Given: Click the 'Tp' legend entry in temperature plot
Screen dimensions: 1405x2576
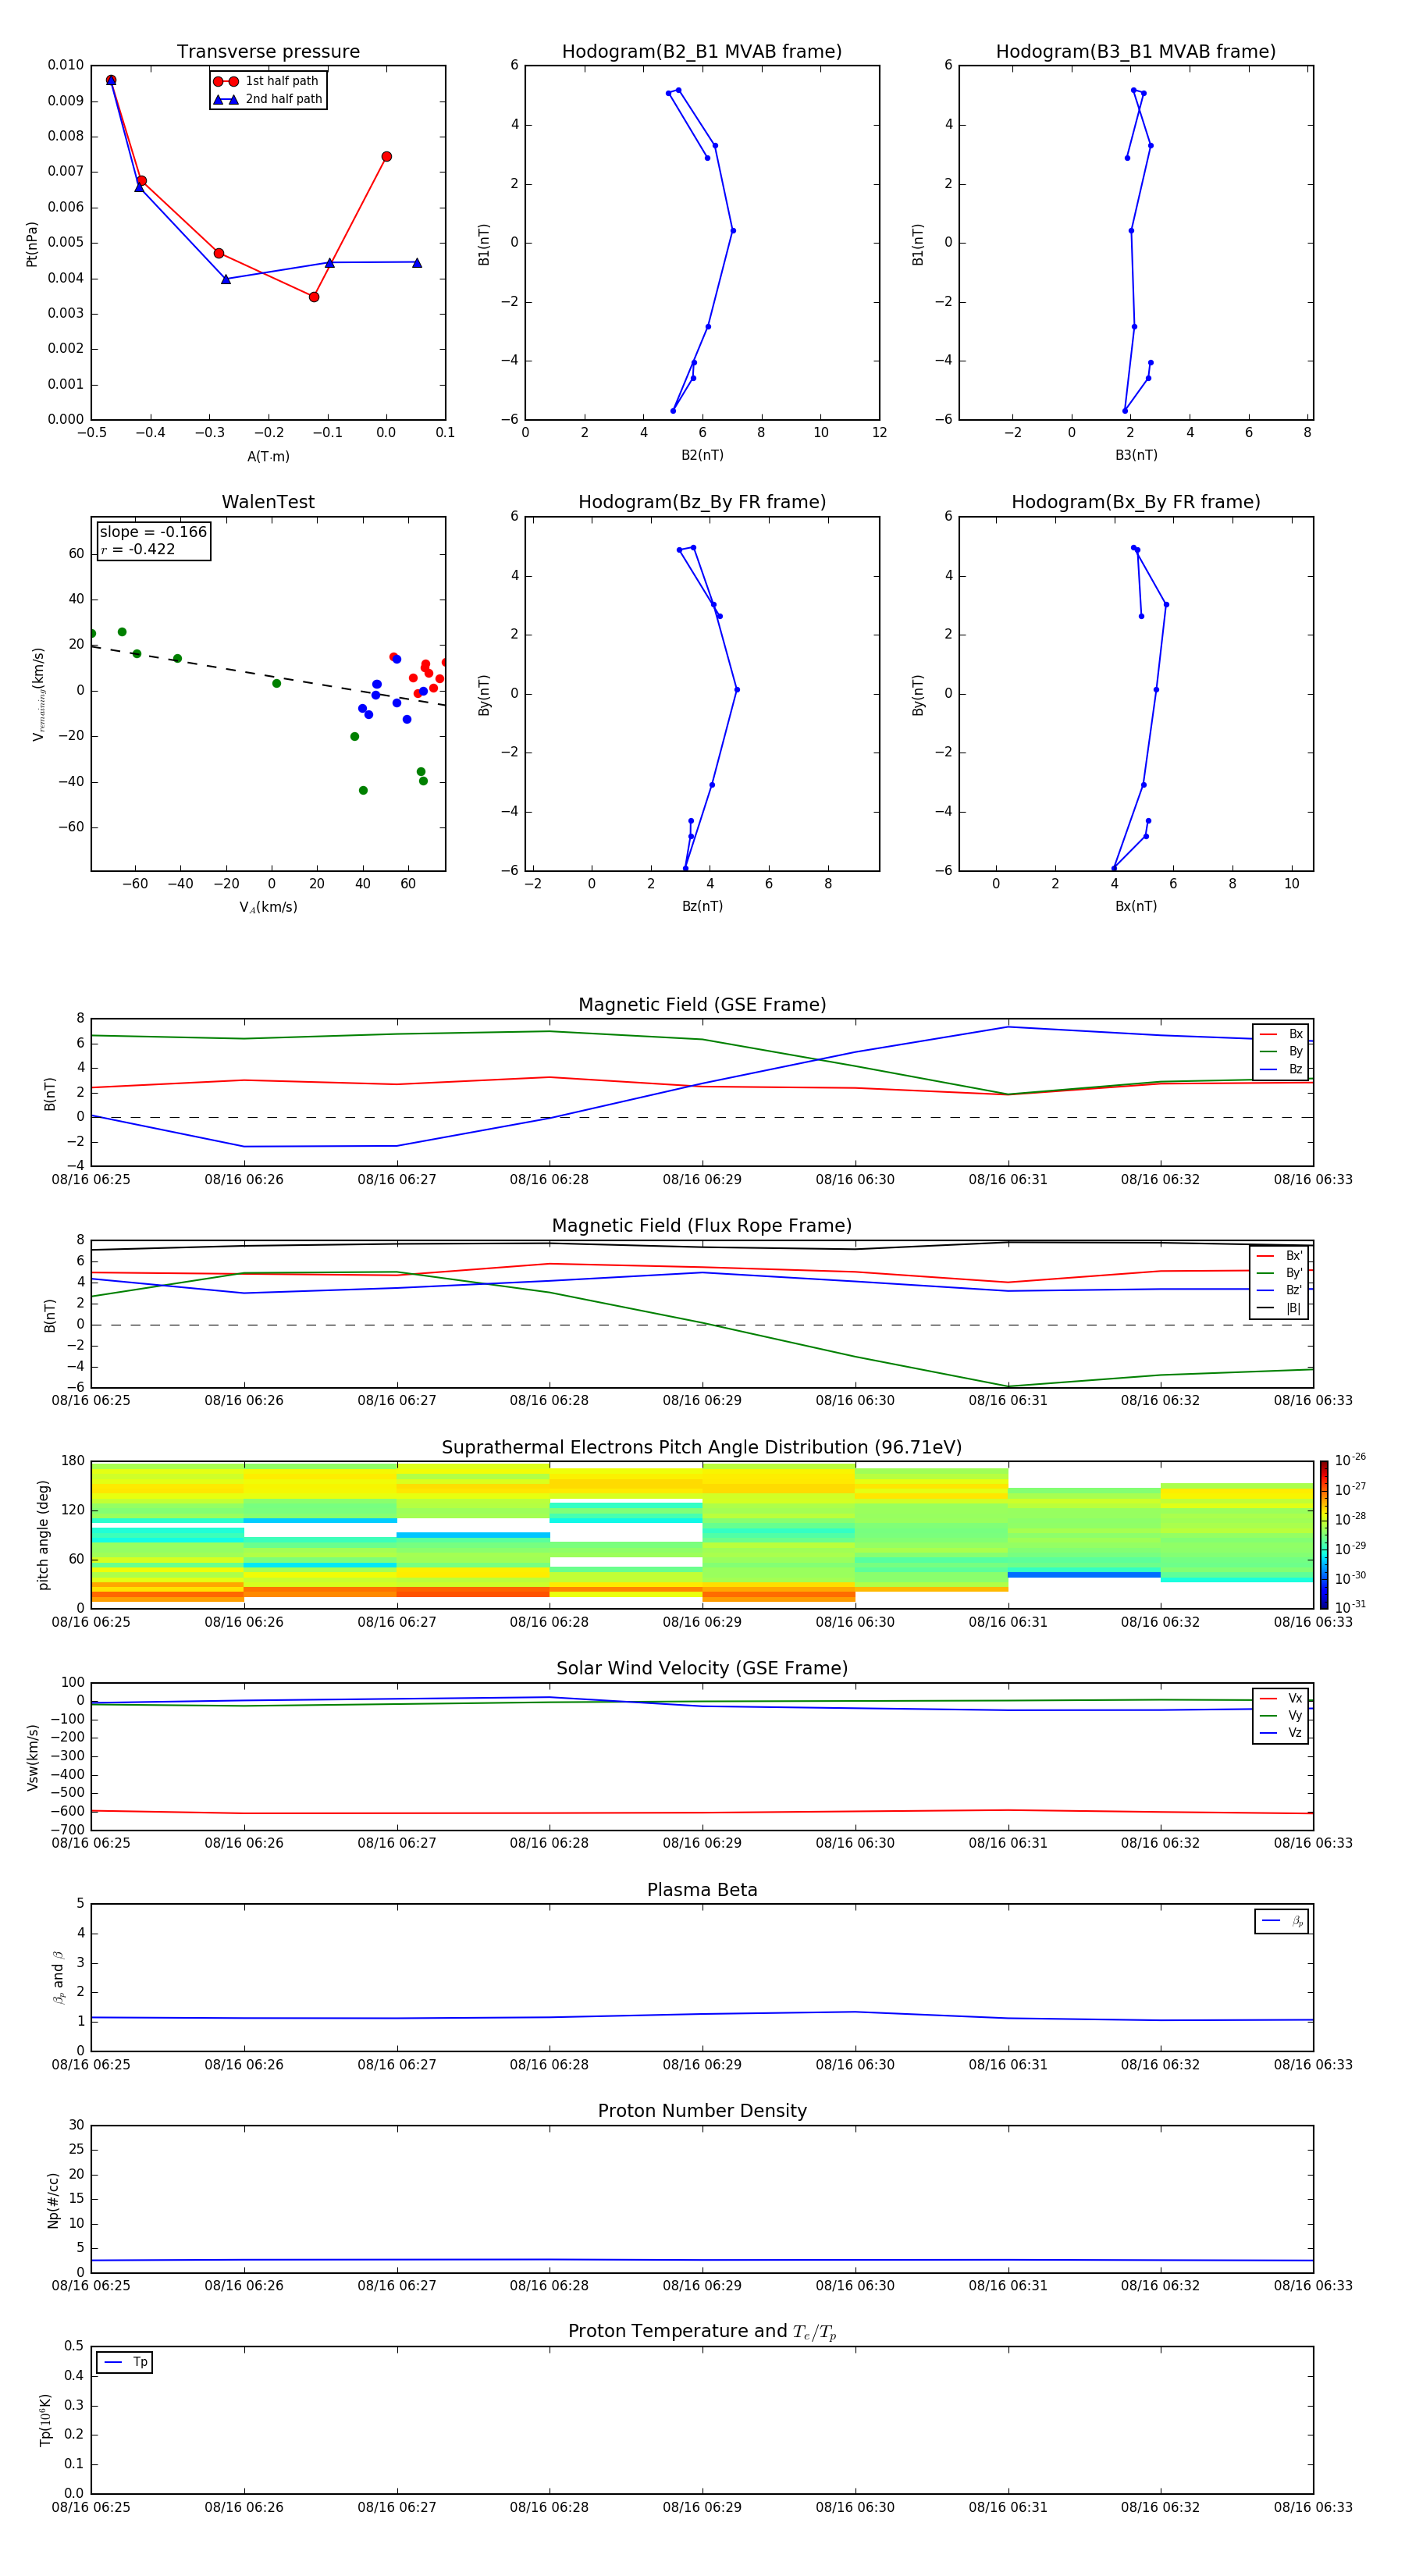Looking at the screenshot, I should (125, 2362).
